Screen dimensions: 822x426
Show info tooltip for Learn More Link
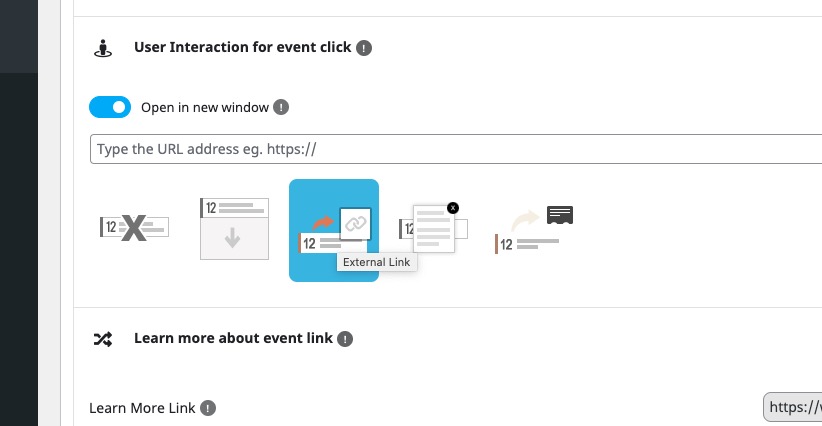click(x=208, y=408)
